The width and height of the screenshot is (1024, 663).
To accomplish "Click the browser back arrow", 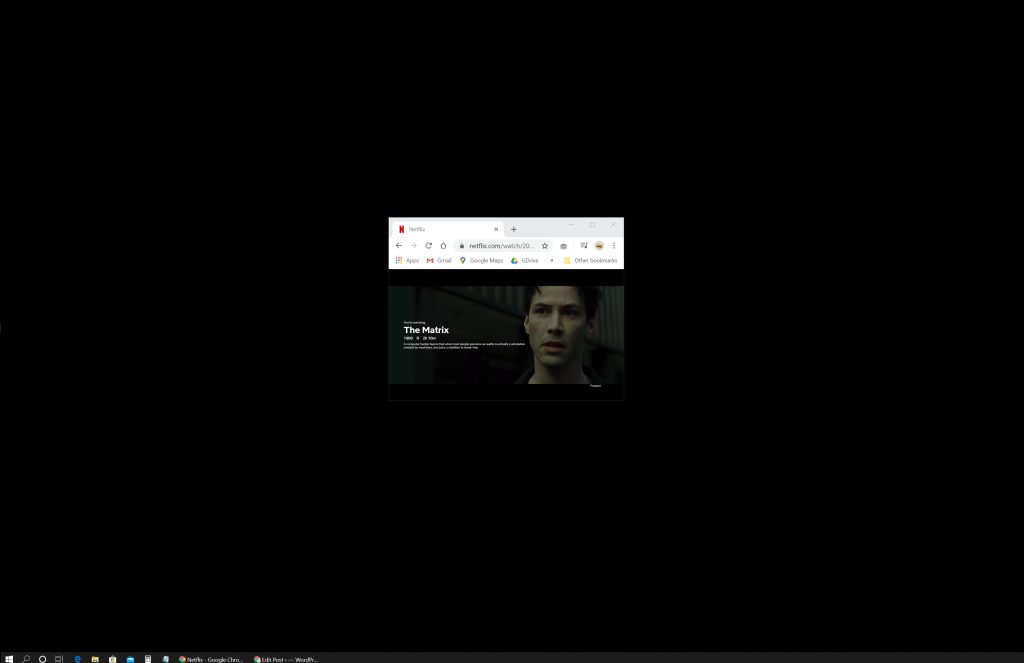I will (399, 245).
